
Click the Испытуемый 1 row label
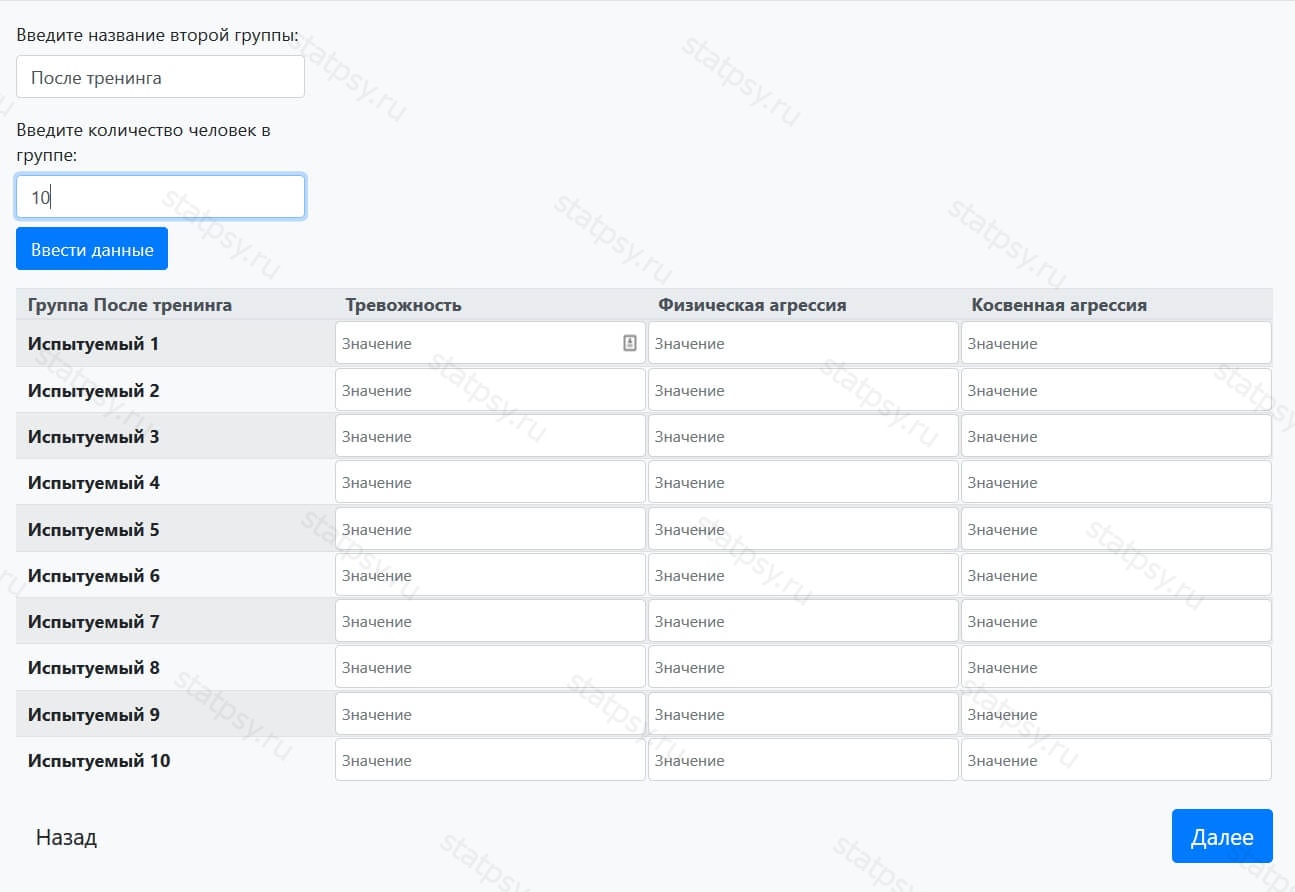pos(93,343)
